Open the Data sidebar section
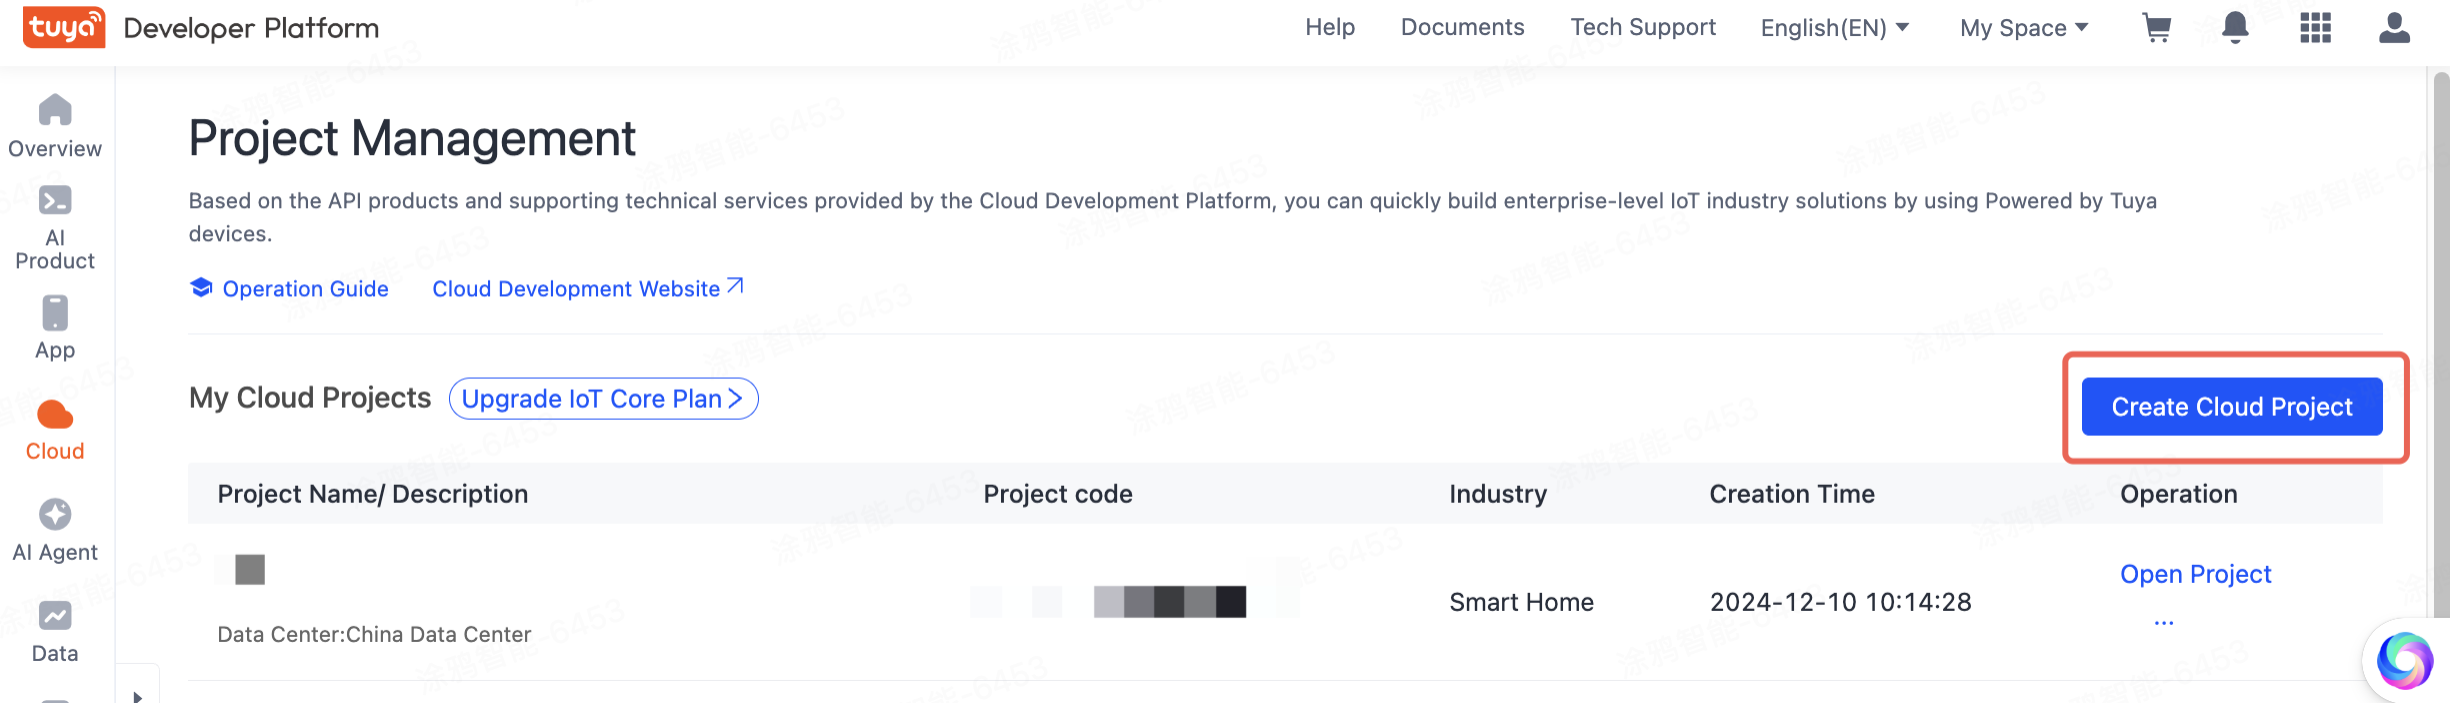2450x703 pixels. 55,632
